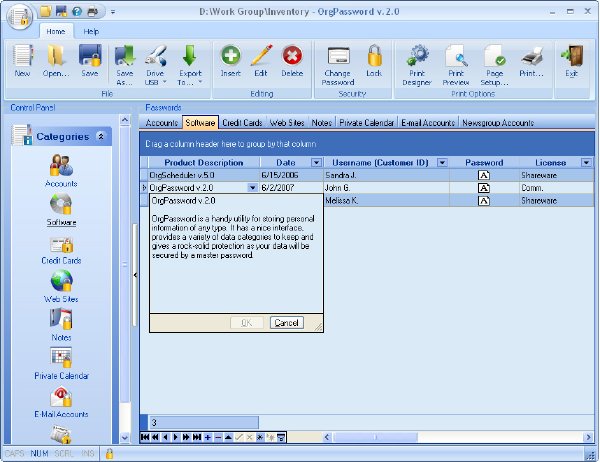Image resolution: width=600 pixels, height=462 pixels.
Task: Click the Print printer icon
Action: (x=532, y=60)
